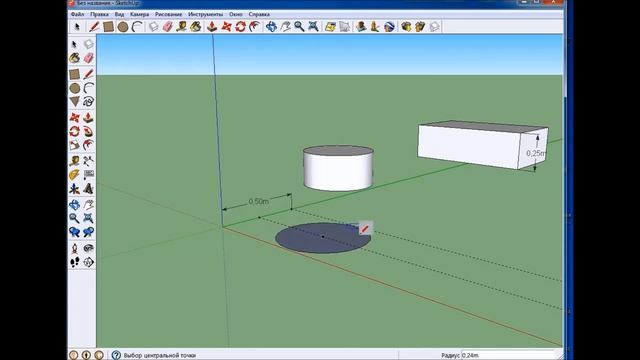
Task: Click the 0,25m dimension label on the box
Action: [x=536, y=153]
